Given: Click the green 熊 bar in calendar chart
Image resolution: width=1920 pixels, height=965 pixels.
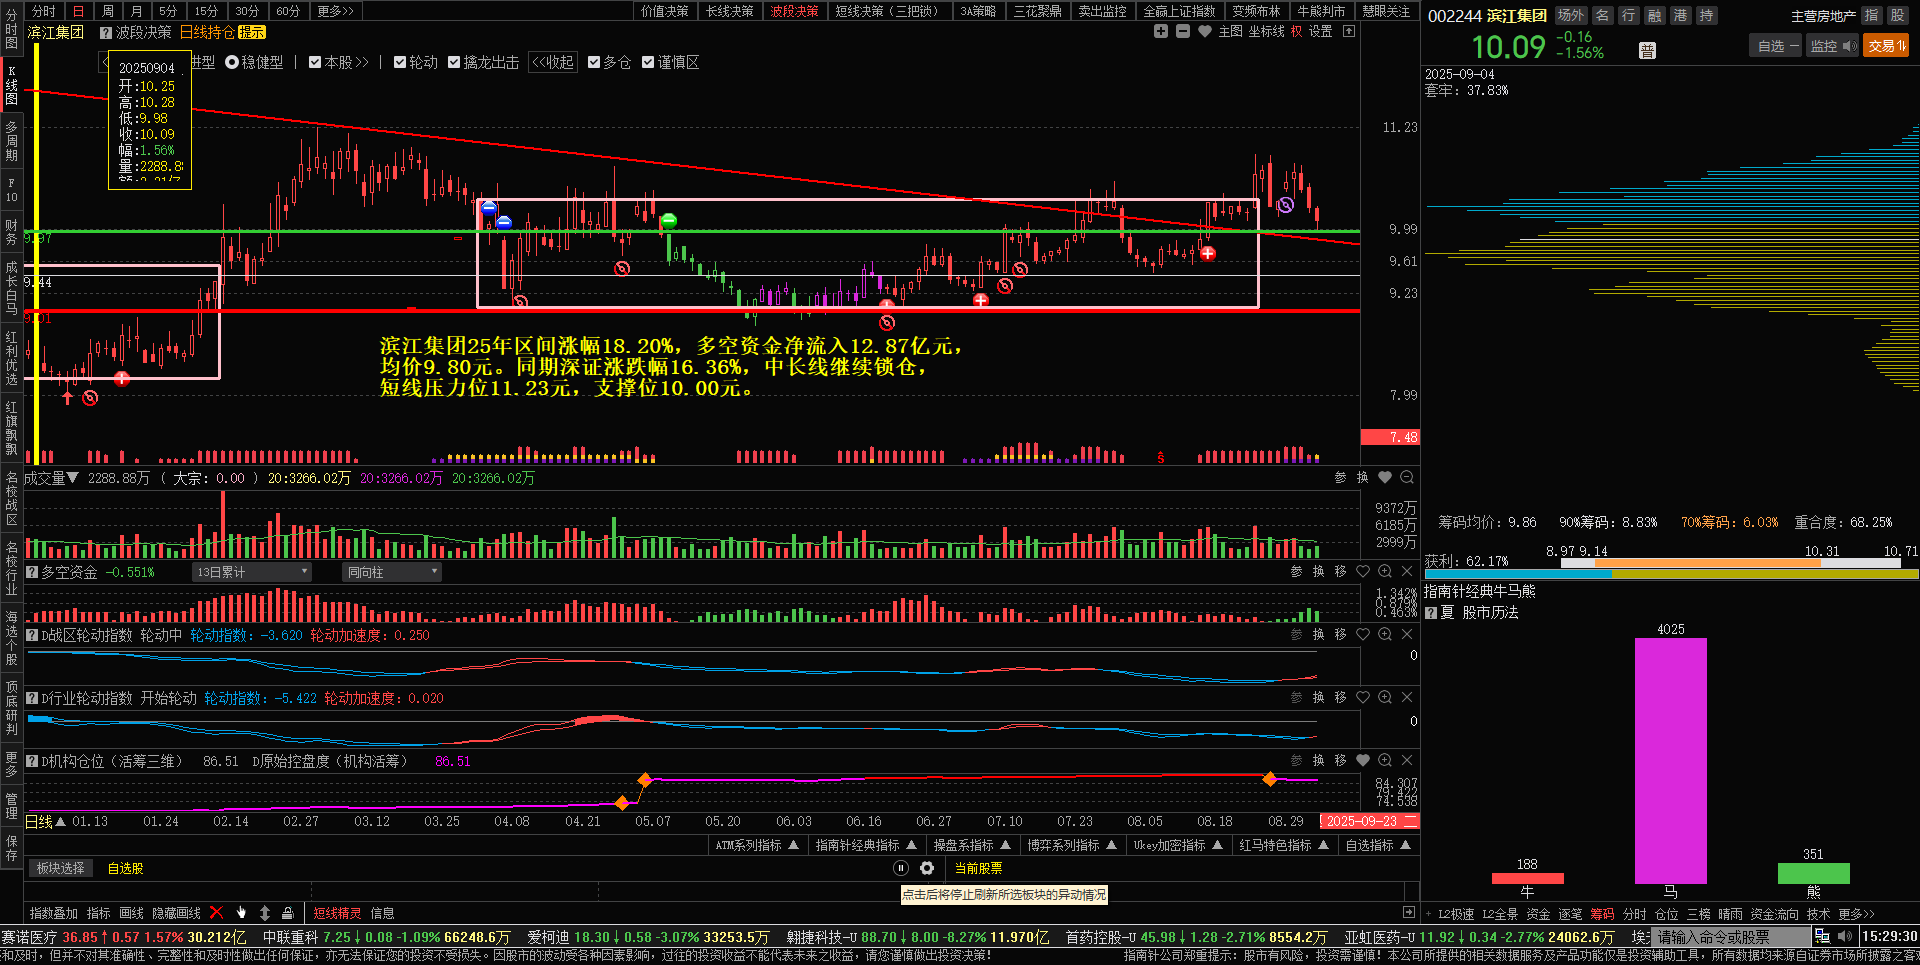Looking at the screenshot, I should pos(1813,873).
